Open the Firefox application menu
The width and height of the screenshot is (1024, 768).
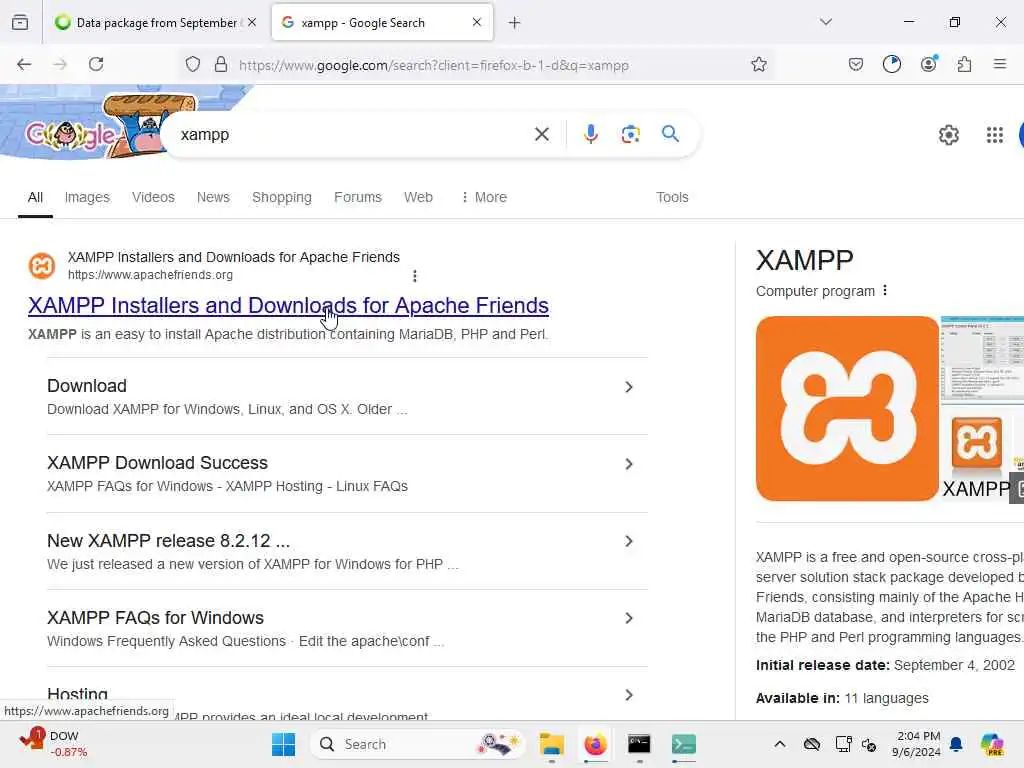coord(999,64)
